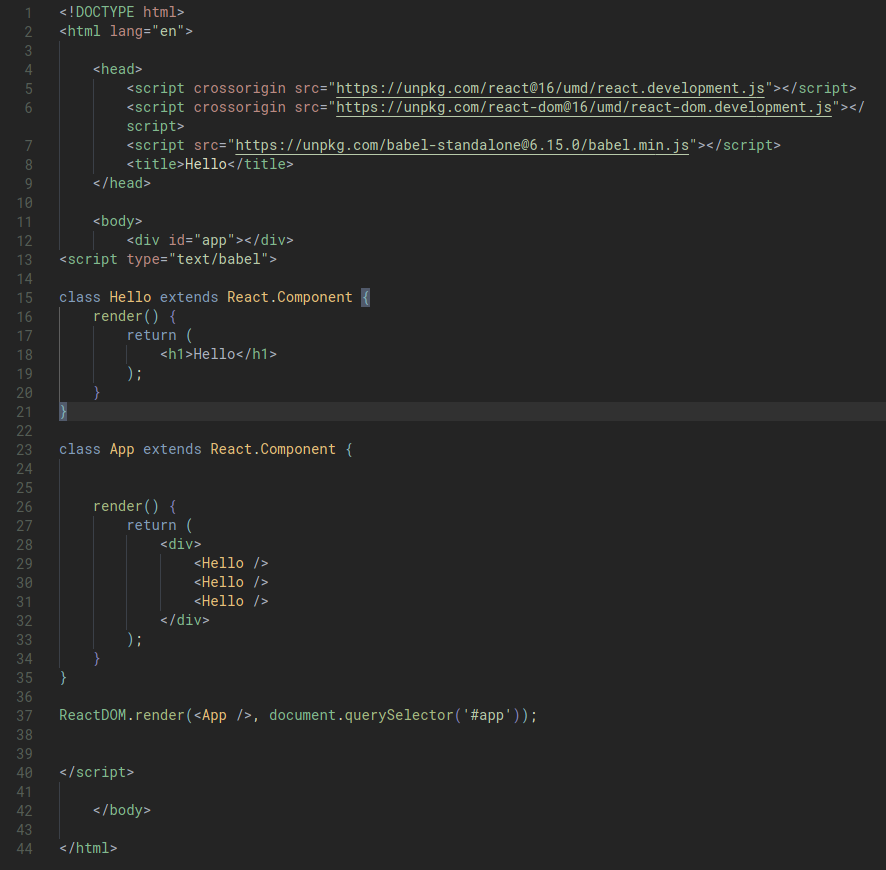Viewport: 886px width, 870px height.
Task: Click the second Hello component tag on line 30
Action: (x=231, y=582)
